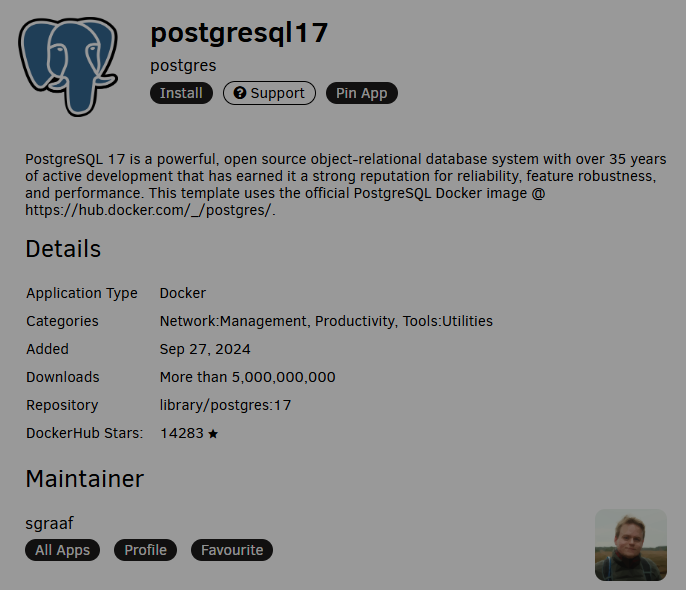The width and height of the screenshot is (686, 590).
Task: Open the Support button
Action: pyautogui.click(x=269, y=93)
